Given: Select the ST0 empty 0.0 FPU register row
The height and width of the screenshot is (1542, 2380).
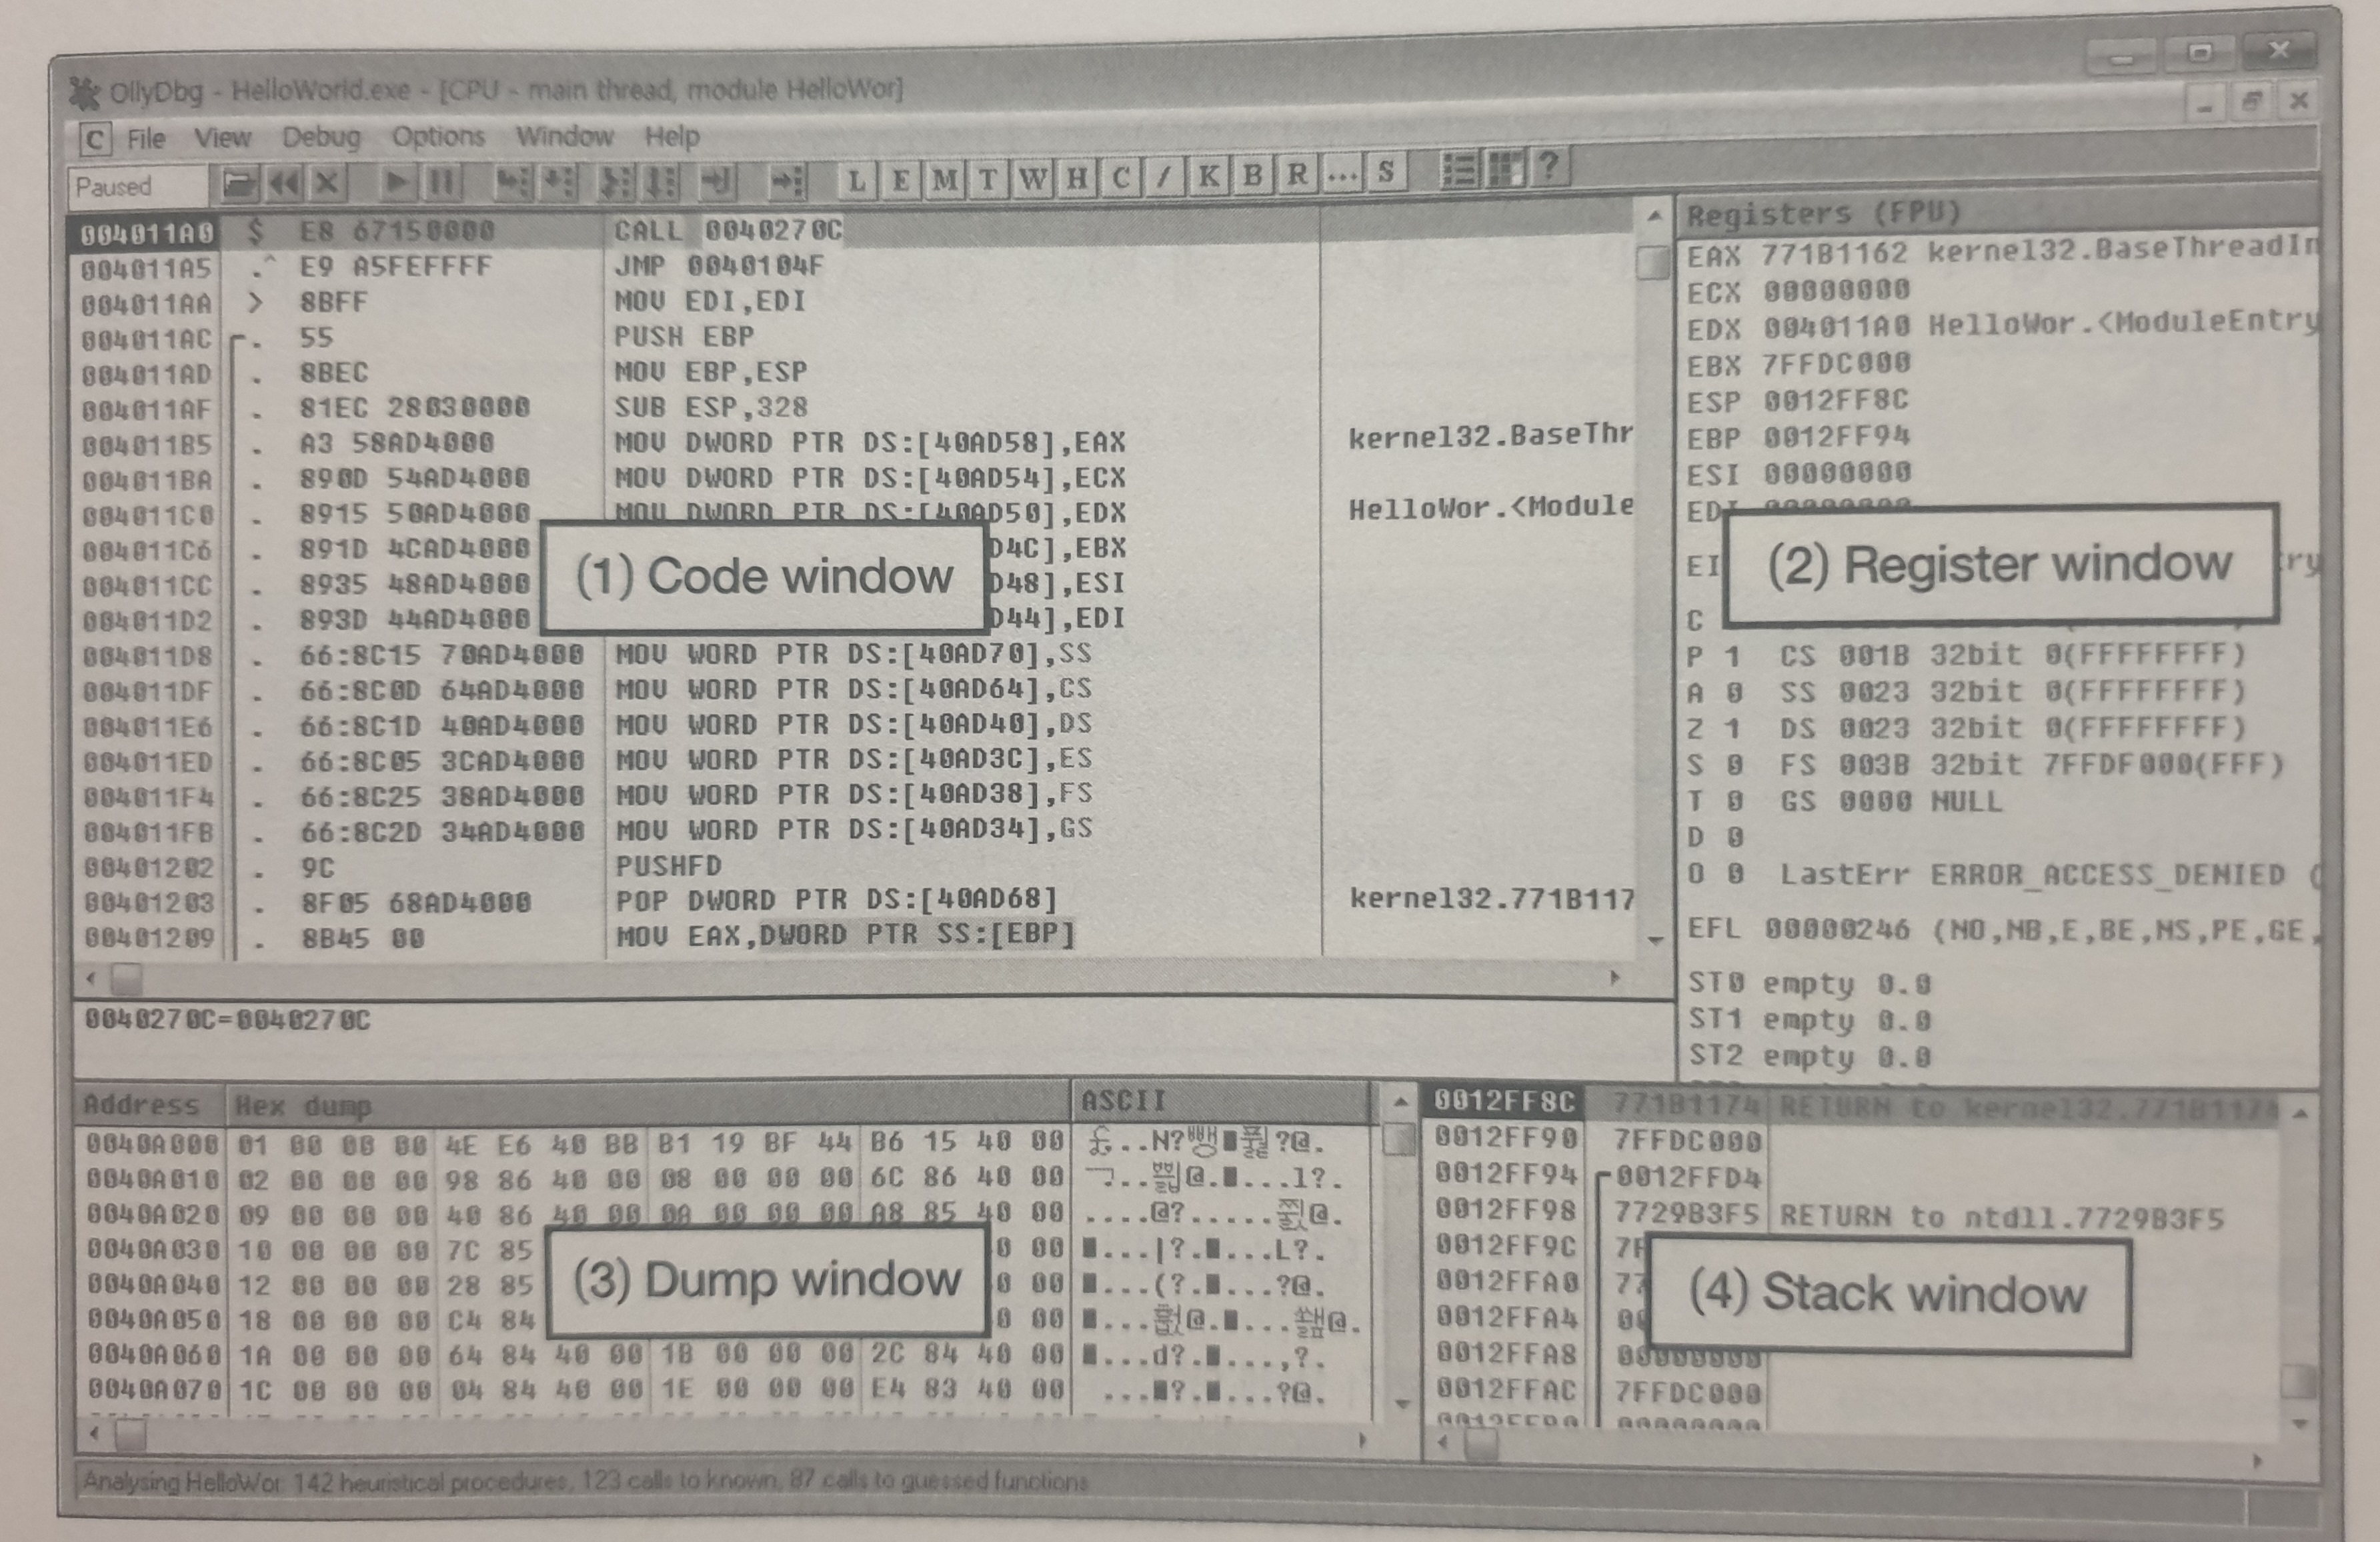Looking at the screenshot, I should pyautogui.click(x=1810, y=985).
